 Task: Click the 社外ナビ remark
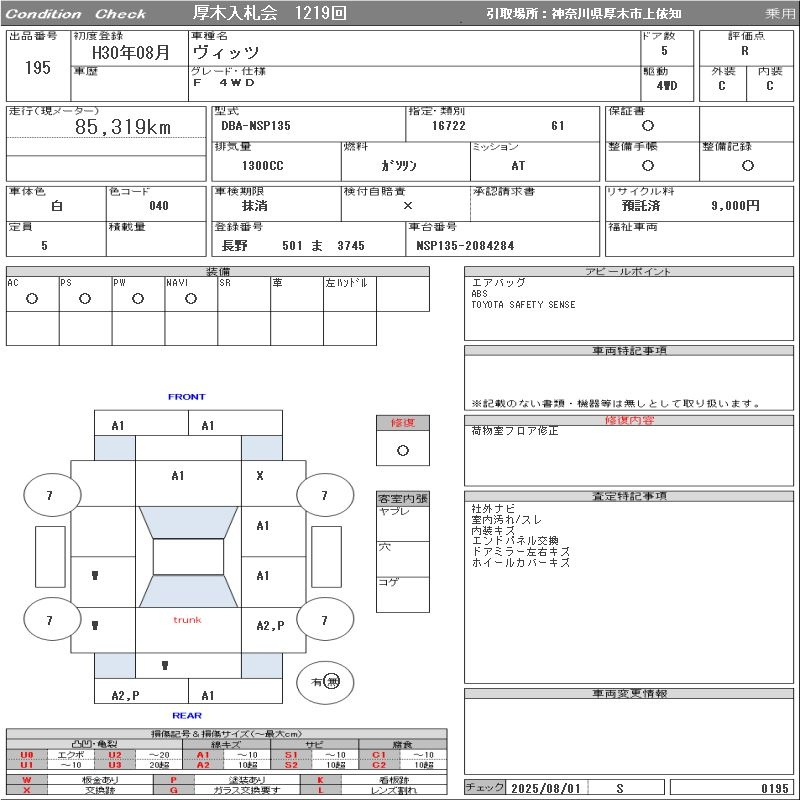point(493,509)
